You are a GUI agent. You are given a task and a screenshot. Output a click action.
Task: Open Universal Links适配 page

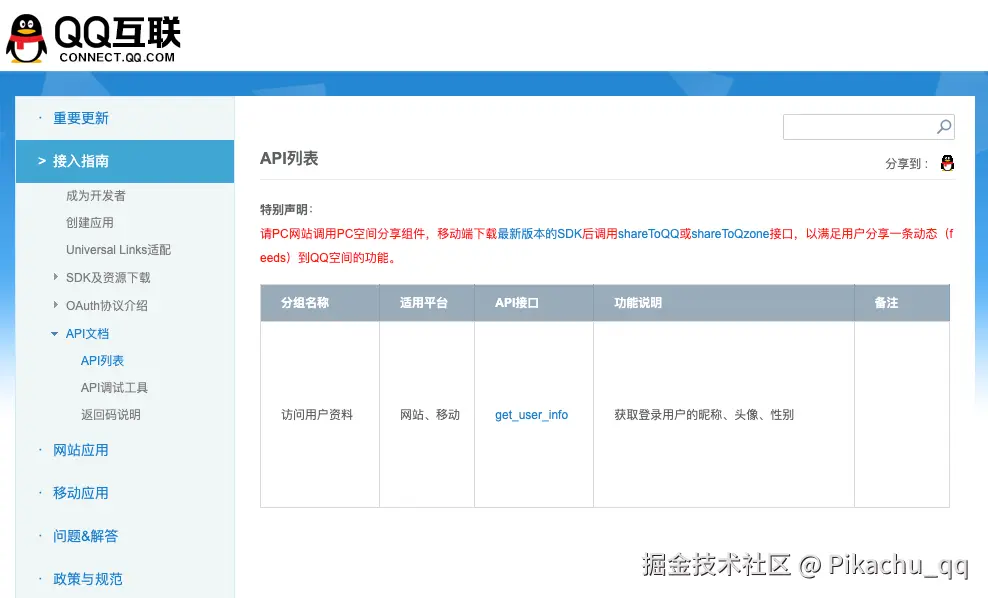118,250
